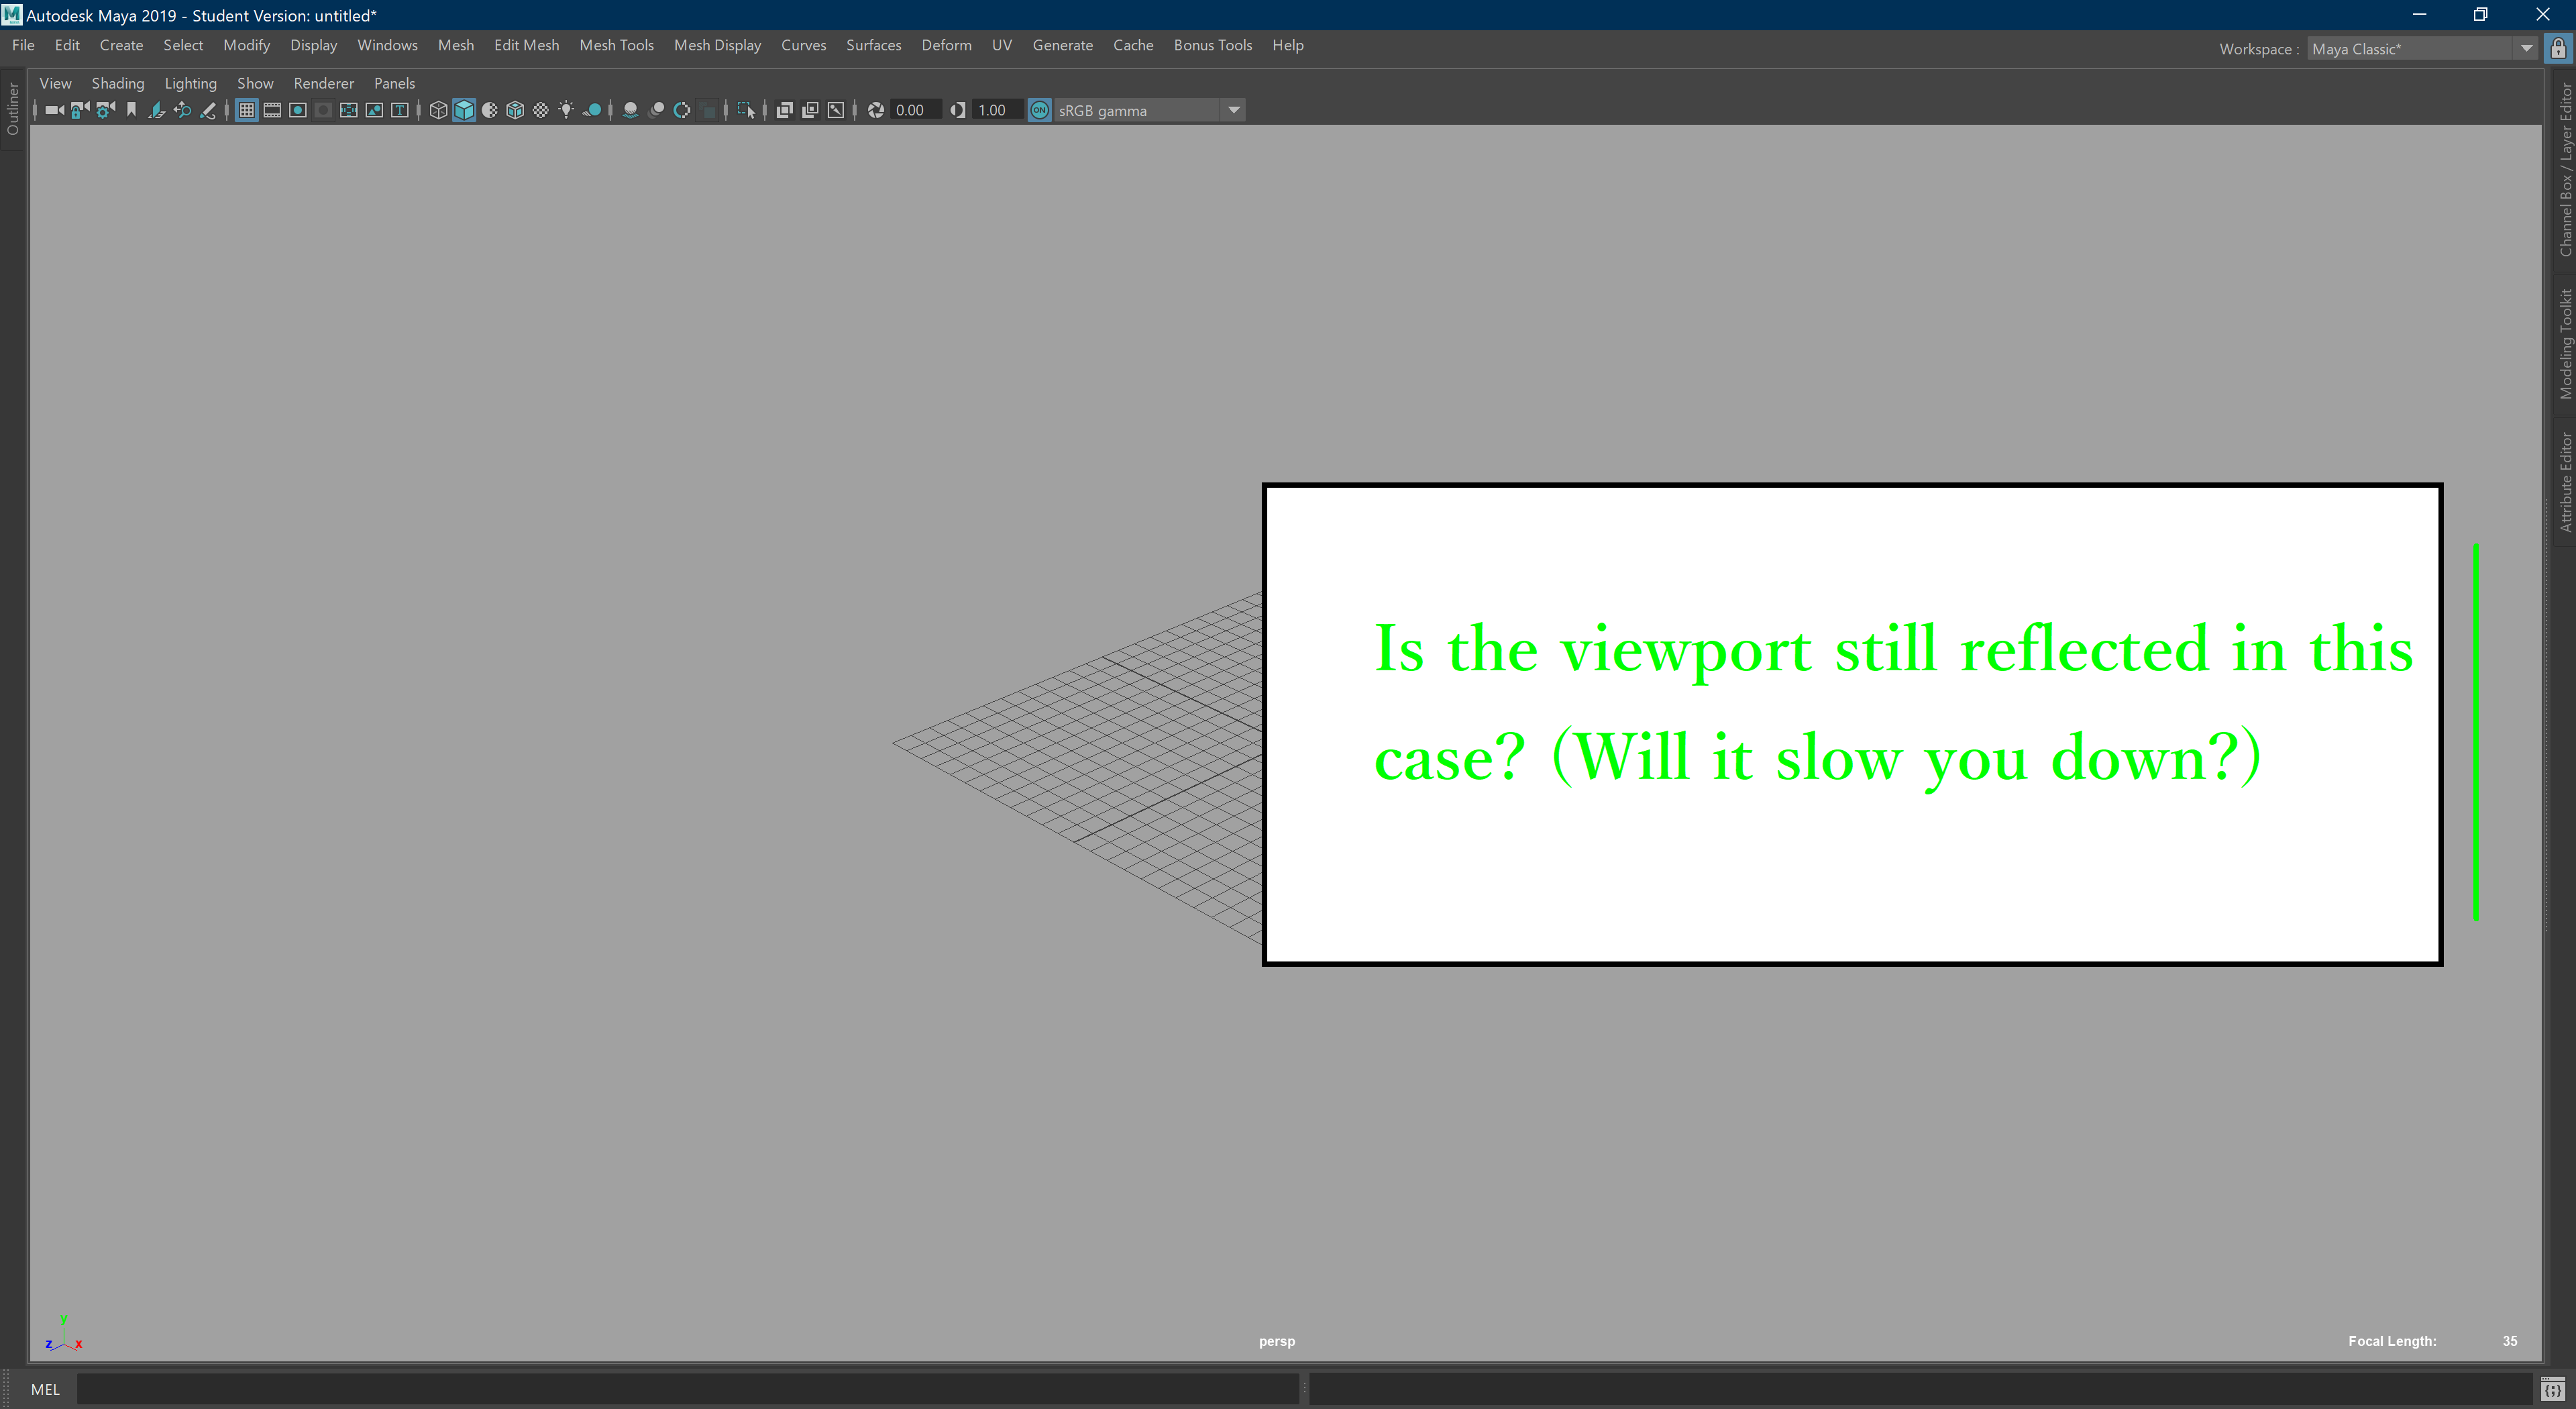Toggle color management ON button
The height and width of the screenshot is (1409, 2576).
pos(1040,110)
